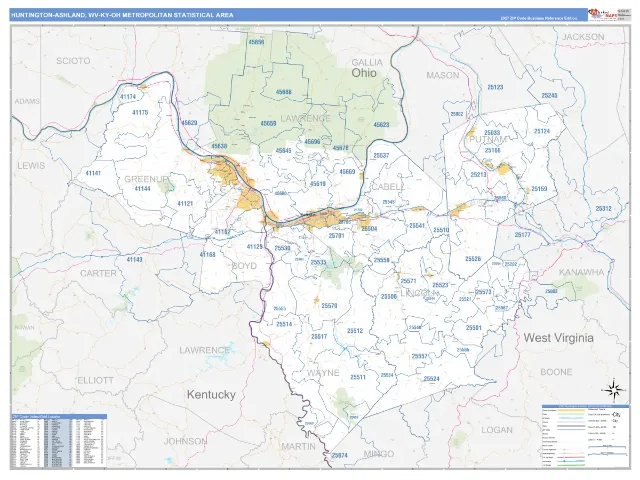Image resolution: width=640 pixels, height=480 pixels.
Task: Click the LOGAN county label
Action: click(497, 430)
